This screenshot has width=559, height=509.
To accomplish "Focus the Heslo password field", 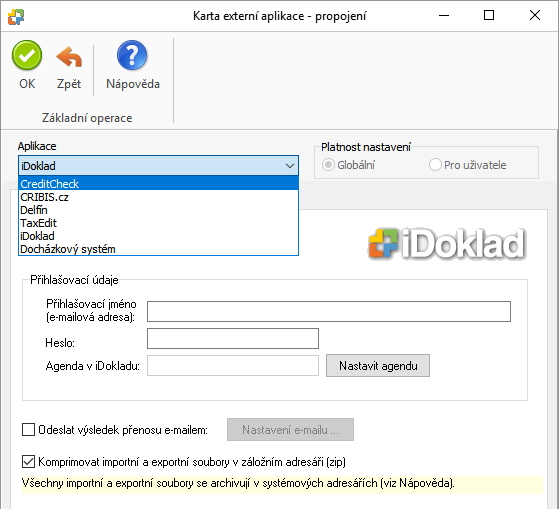I will point(233,338).
